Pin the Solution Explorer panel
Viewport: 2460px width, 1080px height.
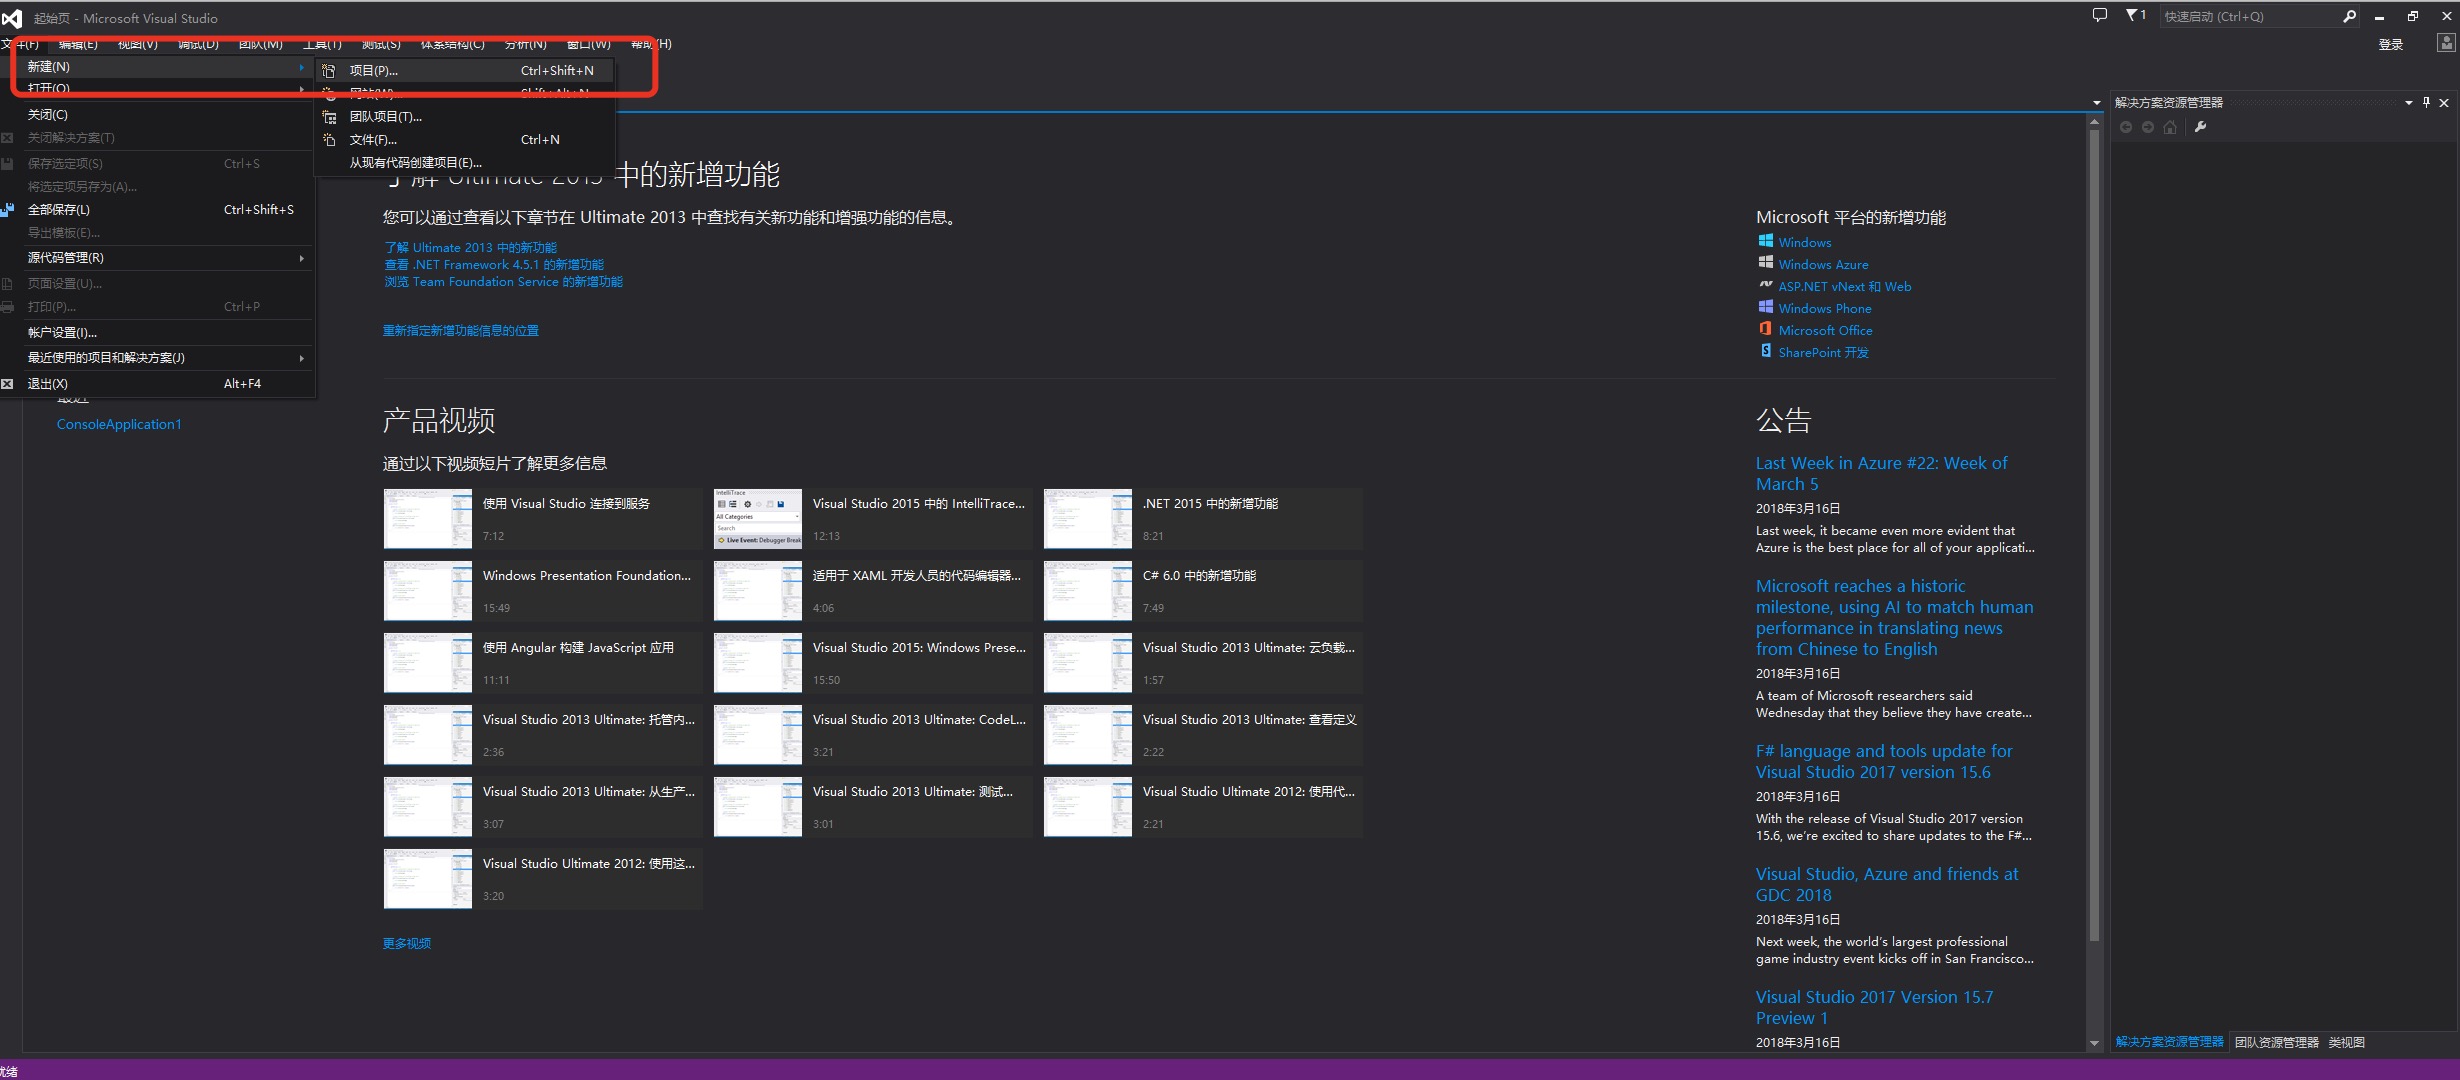click(2426, 102)
